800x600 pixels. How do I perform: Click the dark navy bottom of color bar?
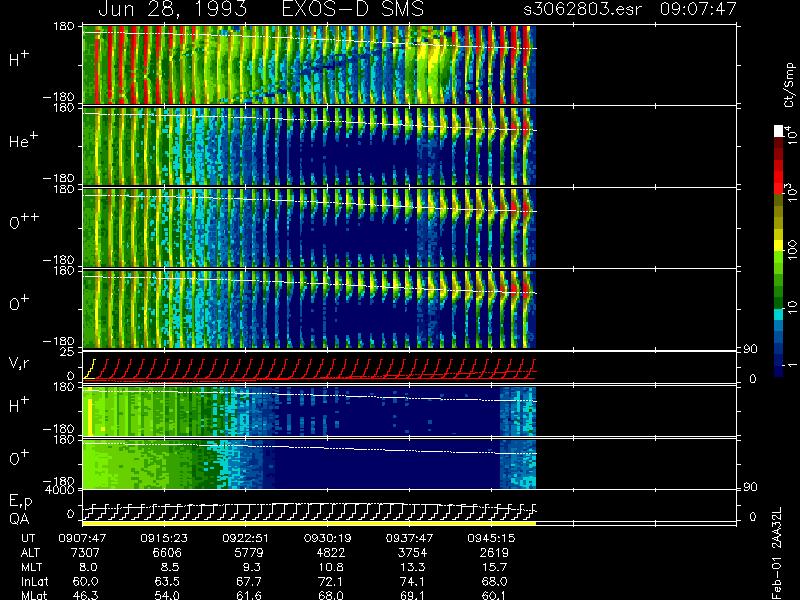coord(779,370)
